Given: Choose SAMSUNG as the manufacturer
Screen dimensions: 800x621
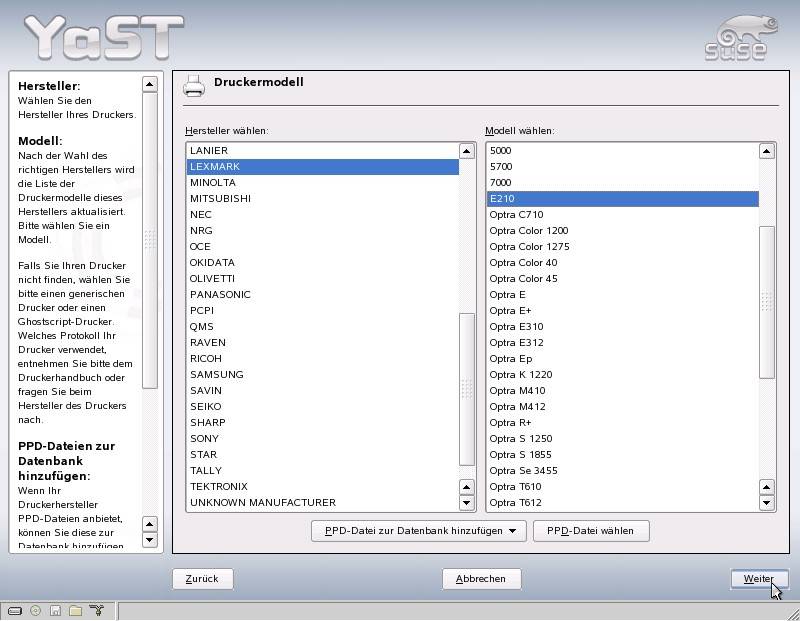Looking at the screenshot, I should click(x=322, y=375).
